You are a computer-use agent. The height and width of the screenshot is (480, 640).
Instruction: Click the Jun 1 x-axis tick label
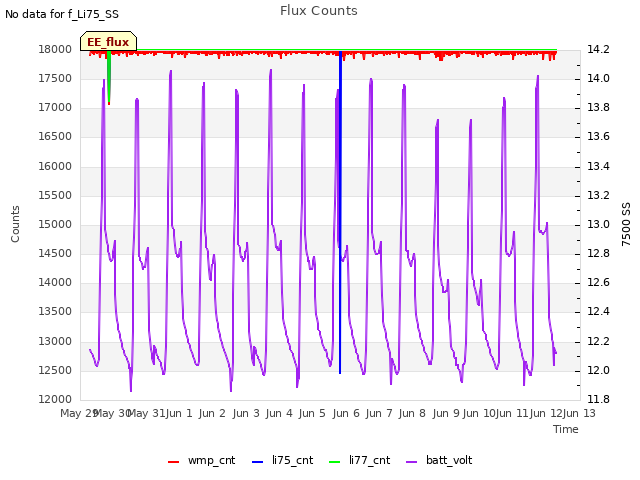179,413
